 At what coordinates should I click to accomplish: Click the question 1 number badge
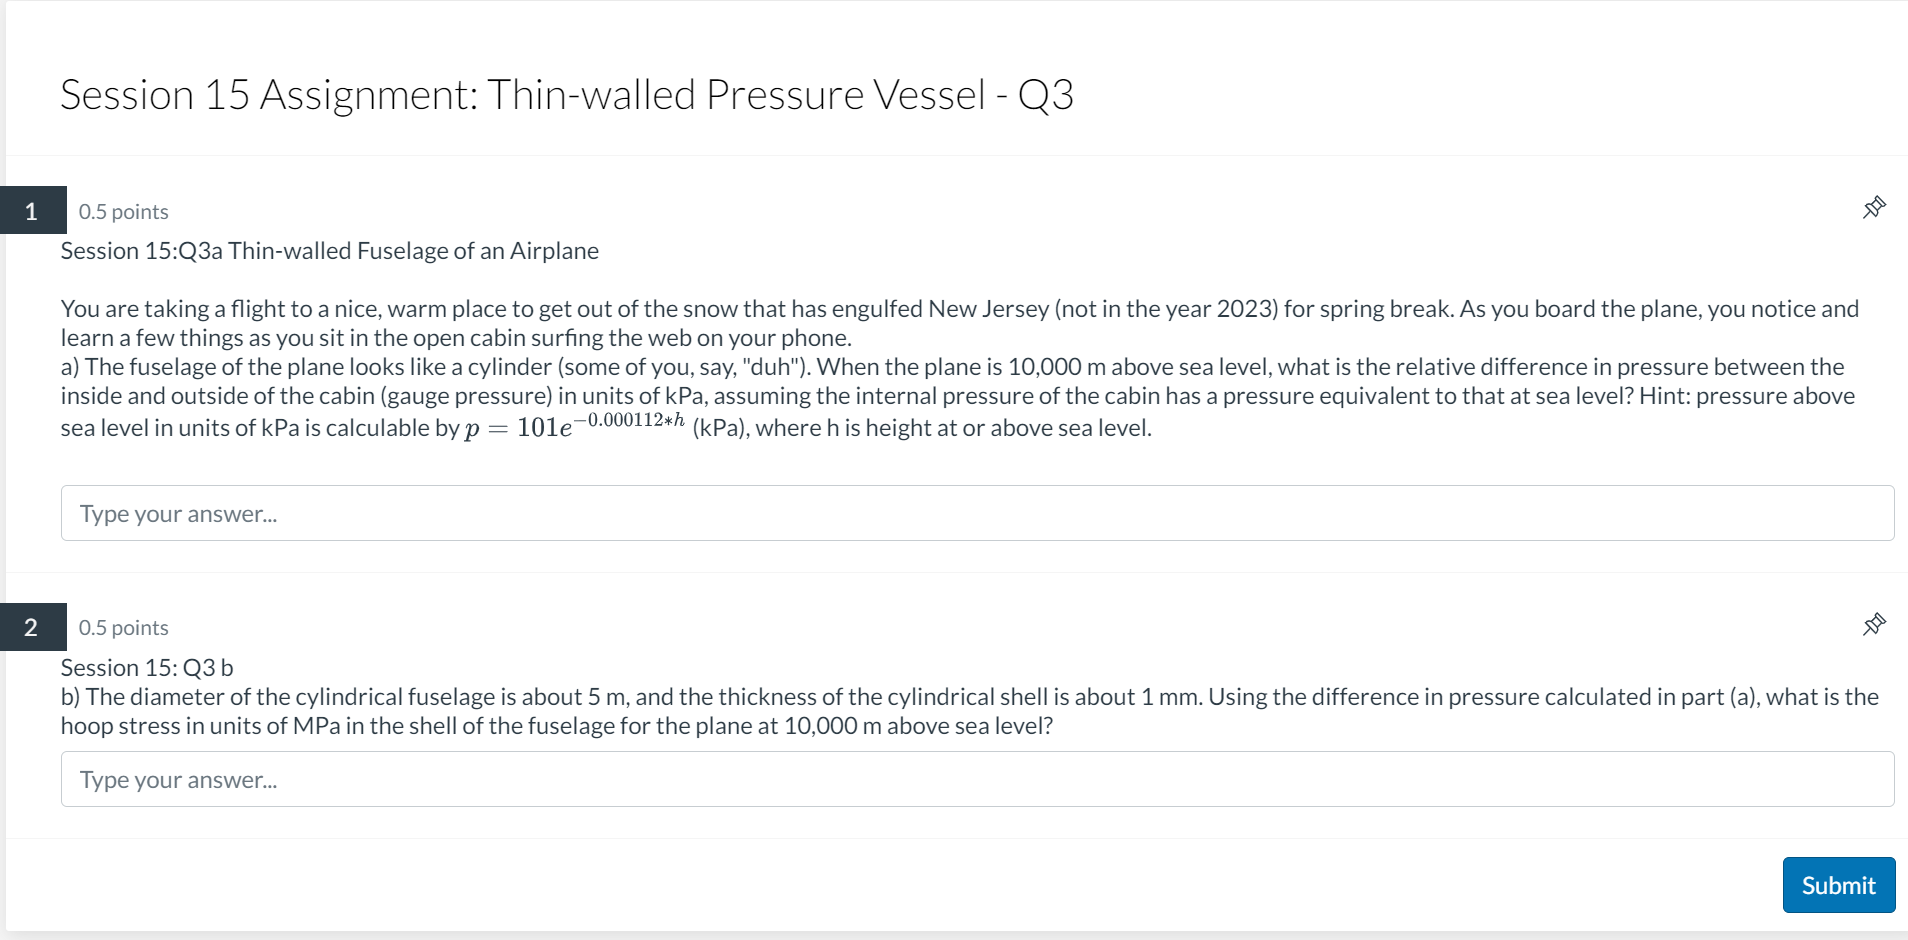pyautogui.click(x=31, y=210)
